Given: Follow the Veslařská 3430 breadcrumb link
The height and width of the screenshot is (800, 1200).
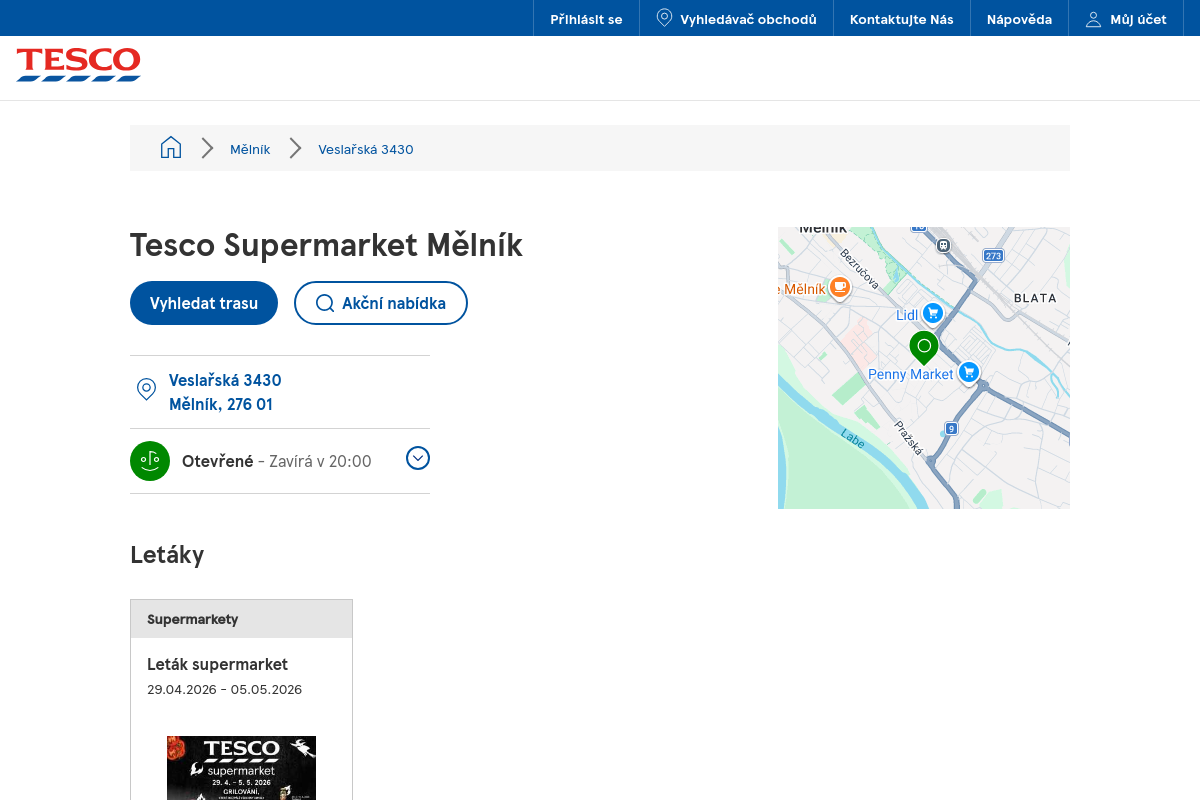Looking at the screenshot, I should (x=366, y=149).
